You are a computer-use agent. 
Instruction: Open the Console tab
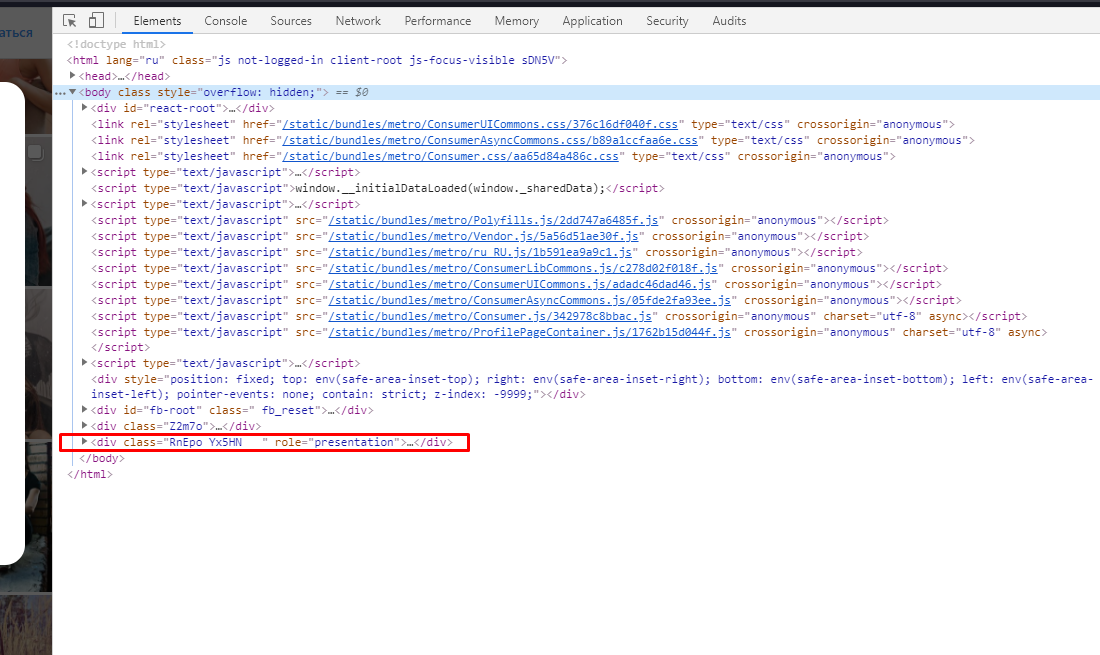(x=225, y=21)
